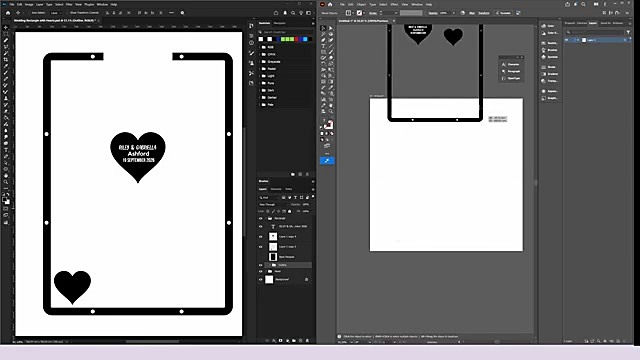Switch to Paths tab in Photoshop
Screen dimensions: 640x360
pyautogui.click(x=289, y=189)
